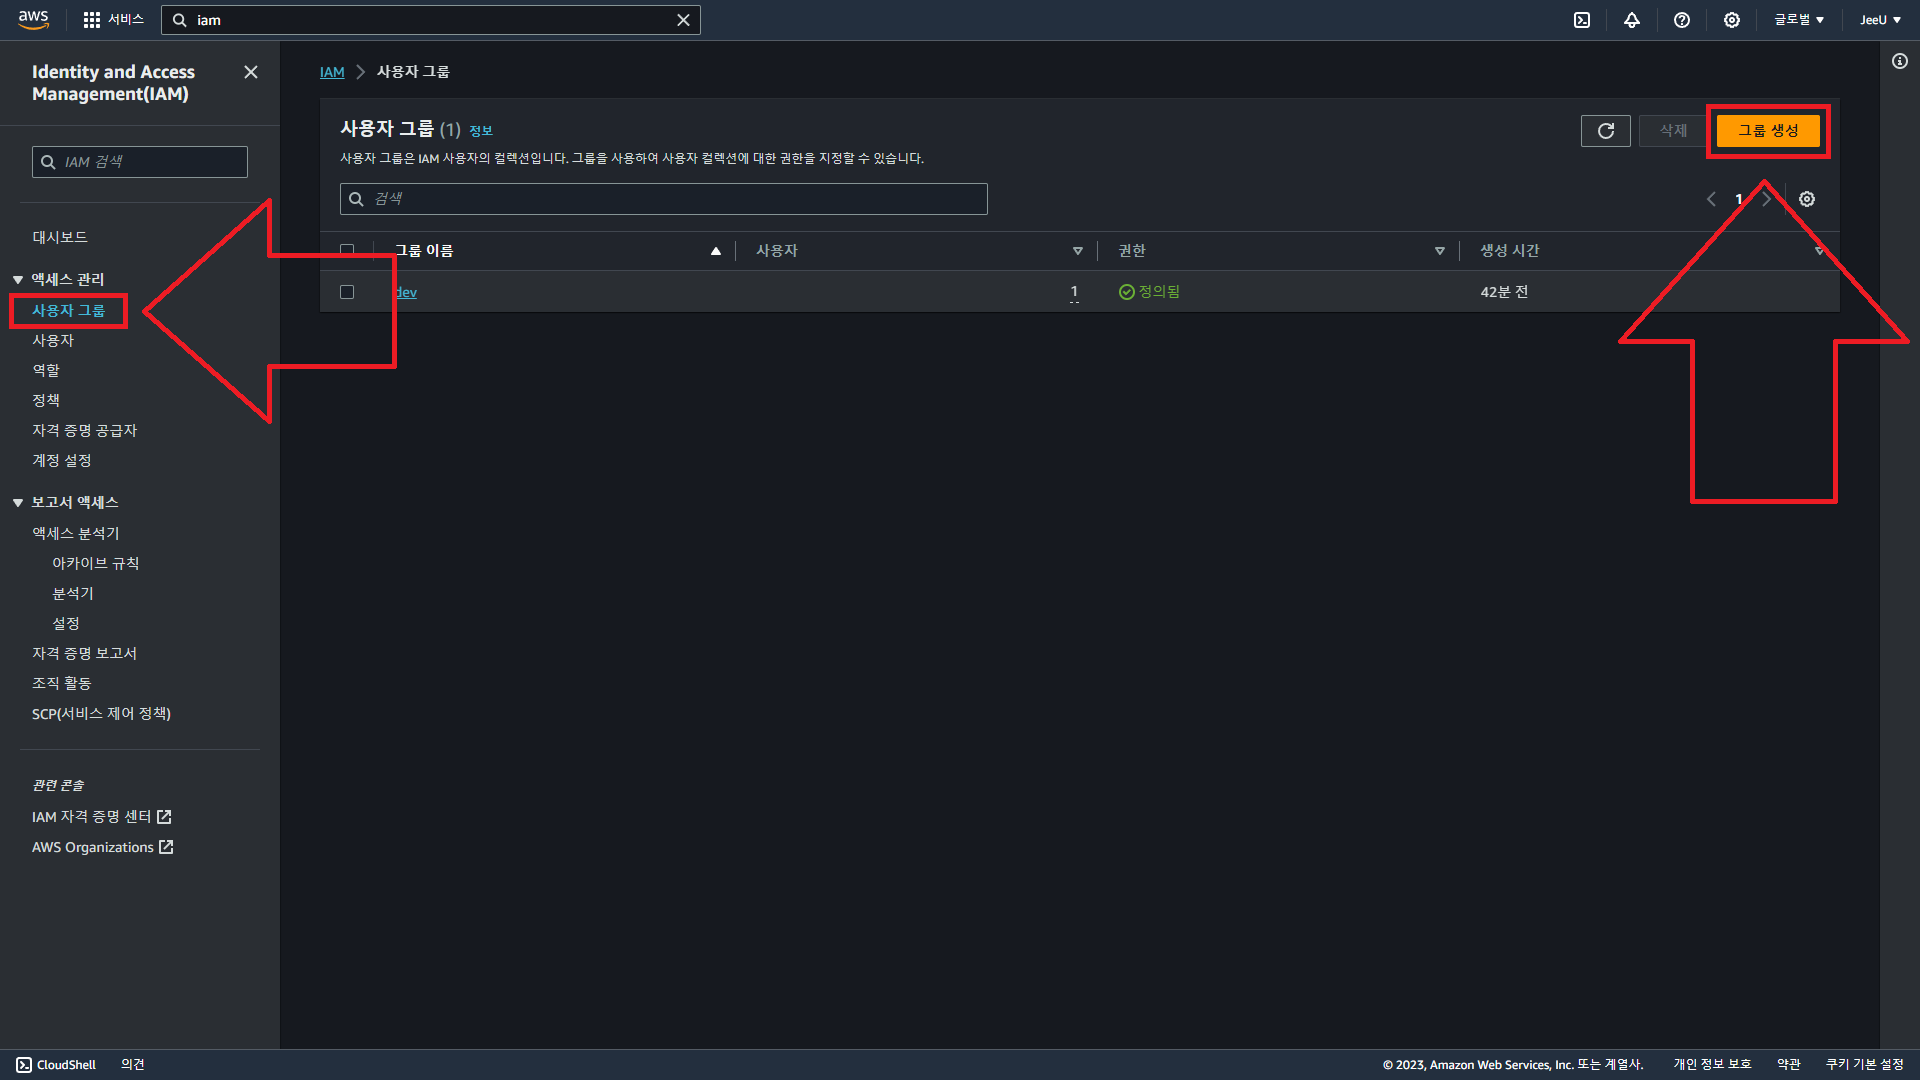Open the notifications bell icon
The height and width of the screenshot is (1080, 1920).
click(1632, 20)
